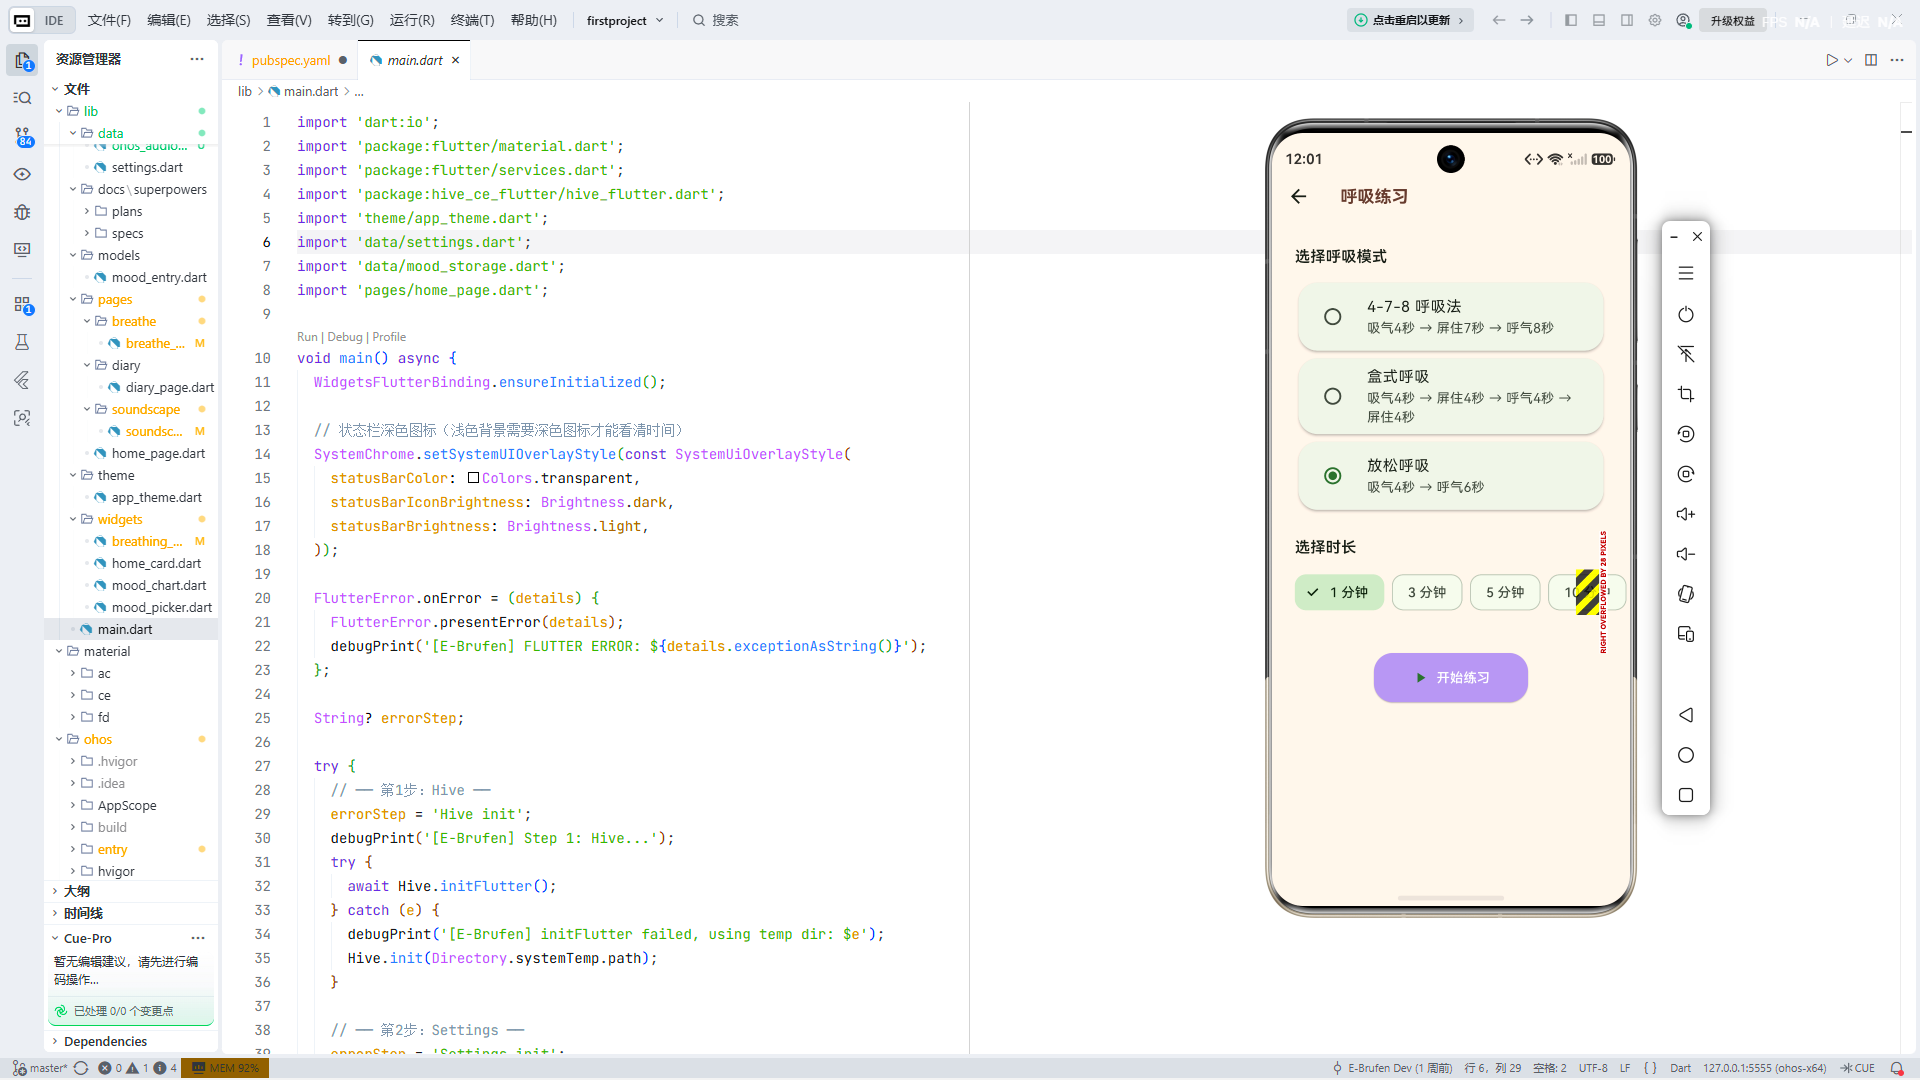Toggle primary sidebar layout icon
1920x1080 pixels.
[1571, 20]
